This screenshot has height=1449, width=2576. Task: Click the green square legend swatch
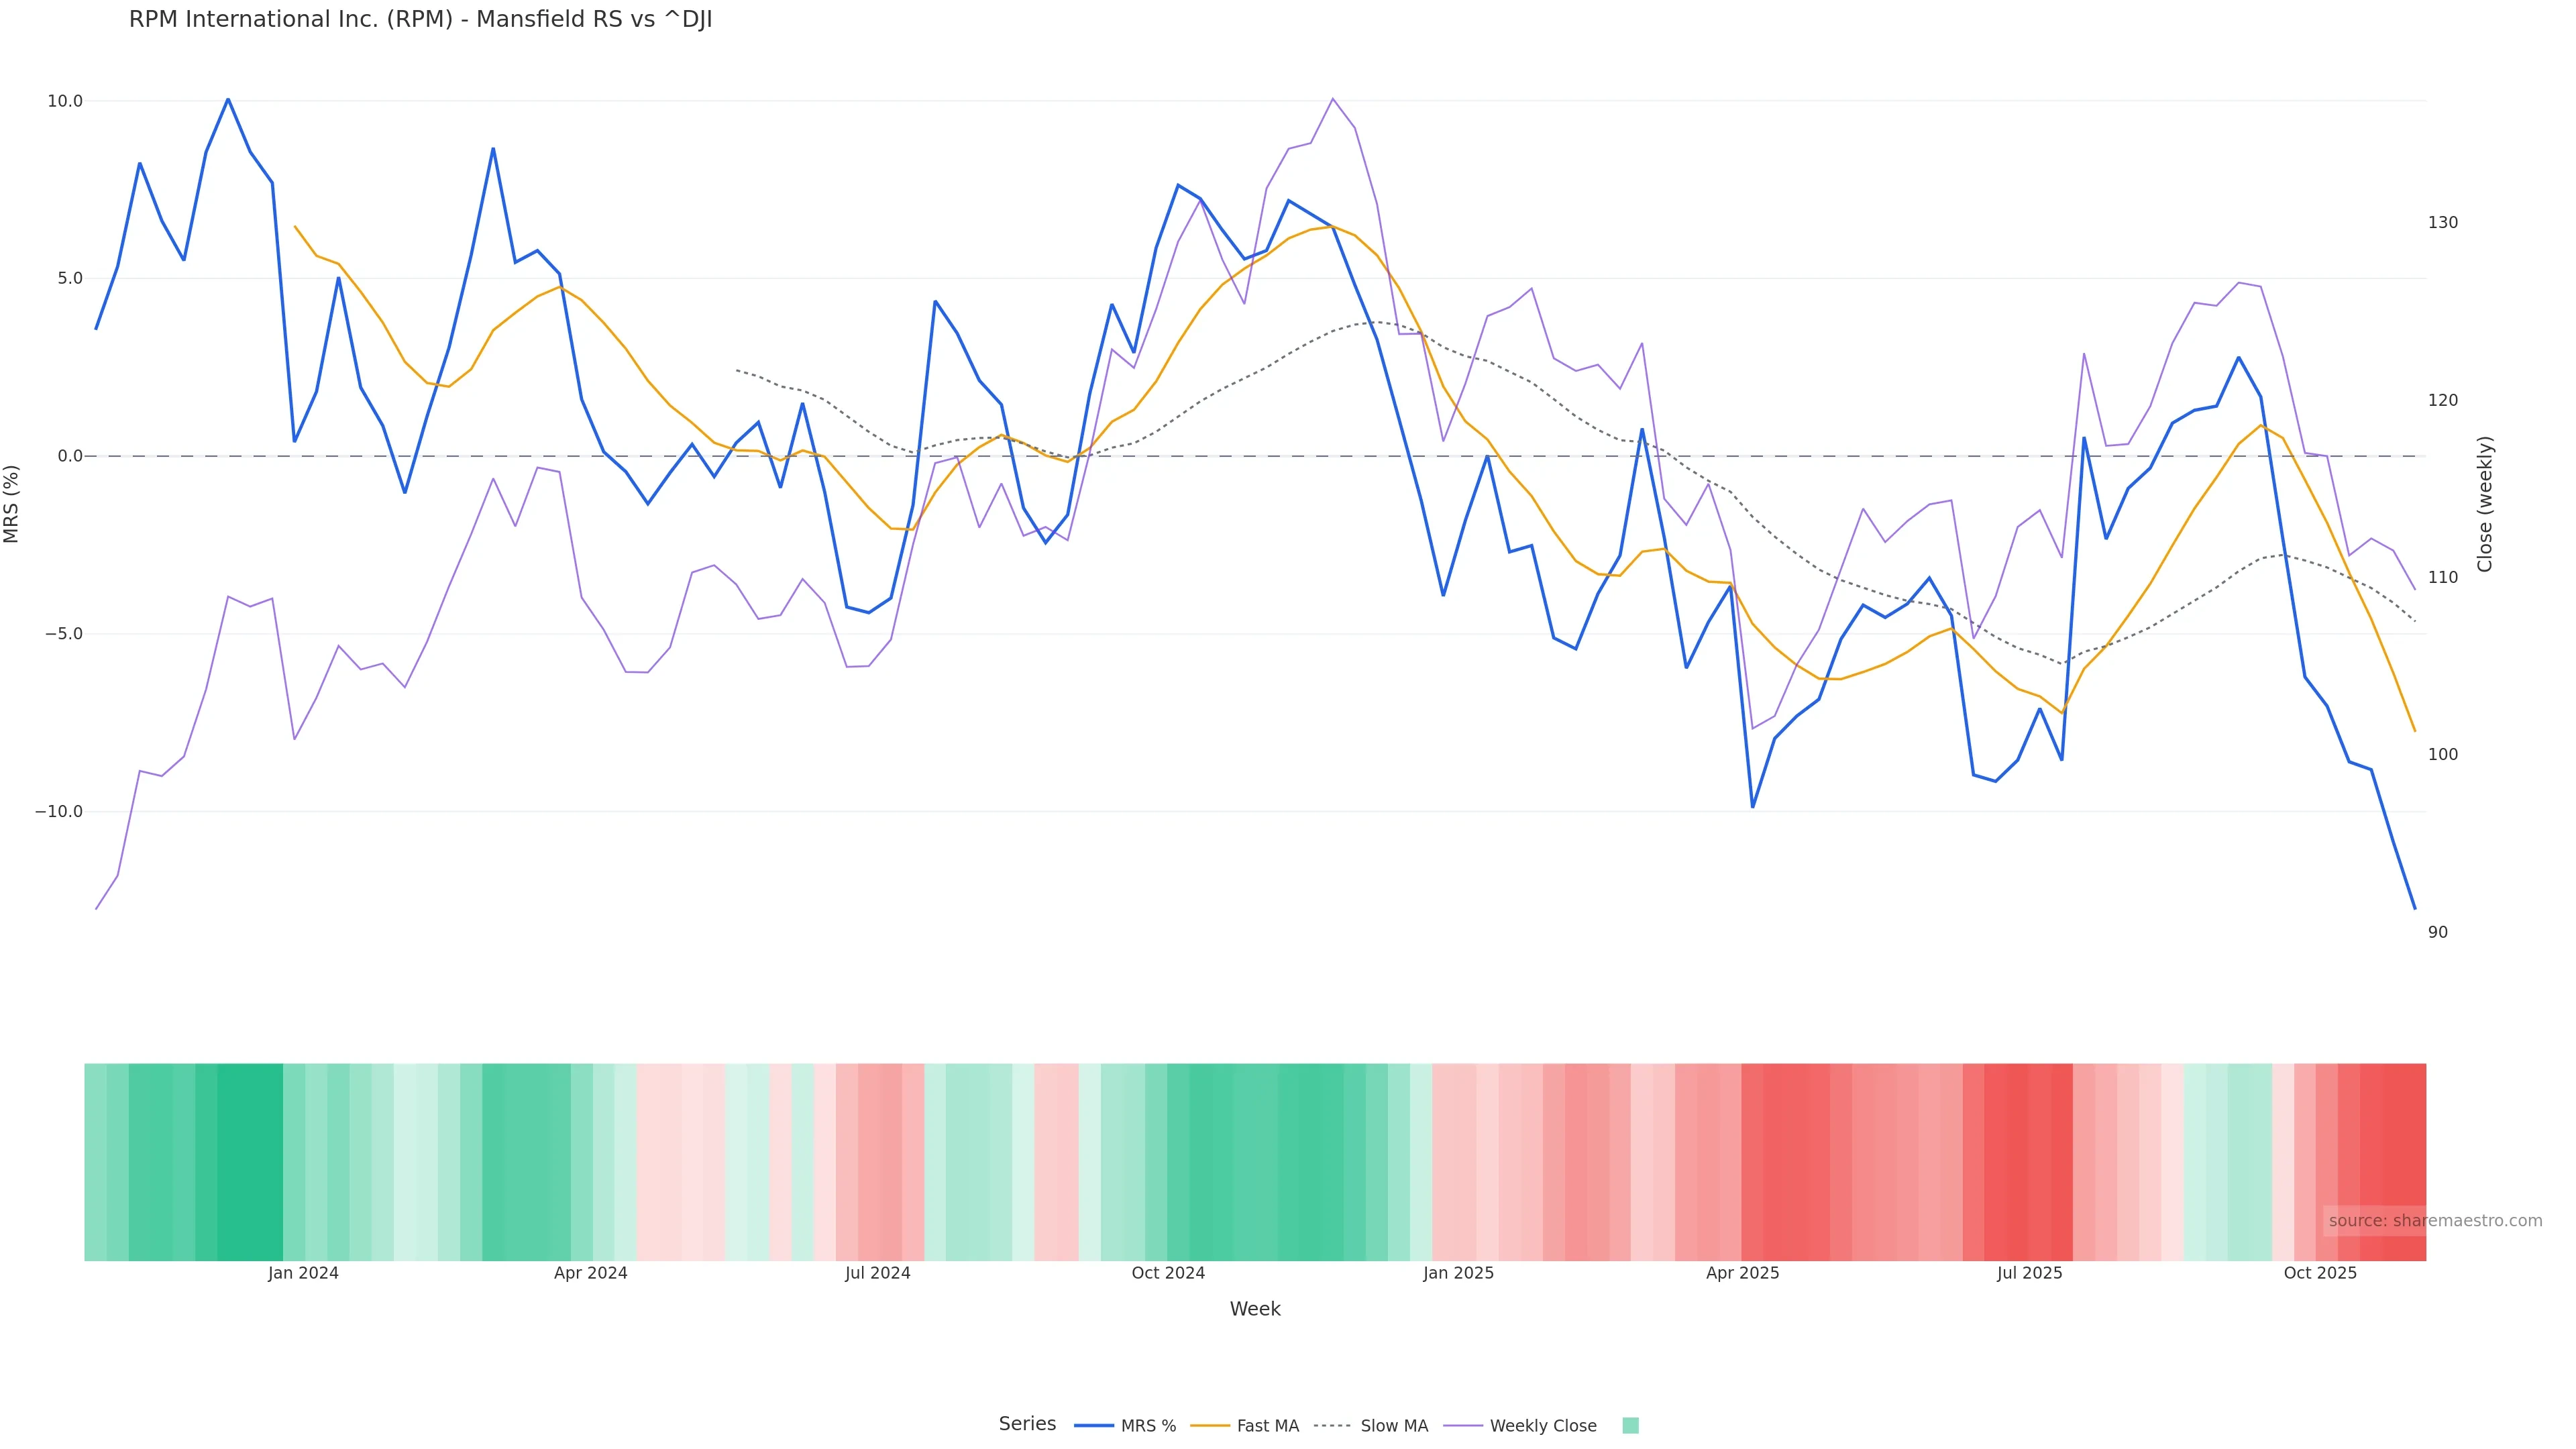pos(1630,1426)
